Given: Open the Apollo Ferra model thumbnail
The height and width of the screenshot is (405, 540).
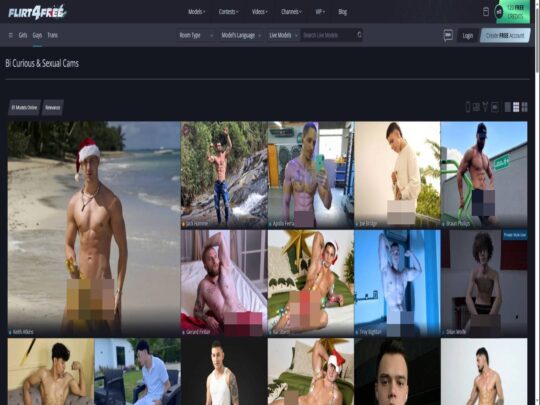Looking at the screenshot, I should click(311, 175).
